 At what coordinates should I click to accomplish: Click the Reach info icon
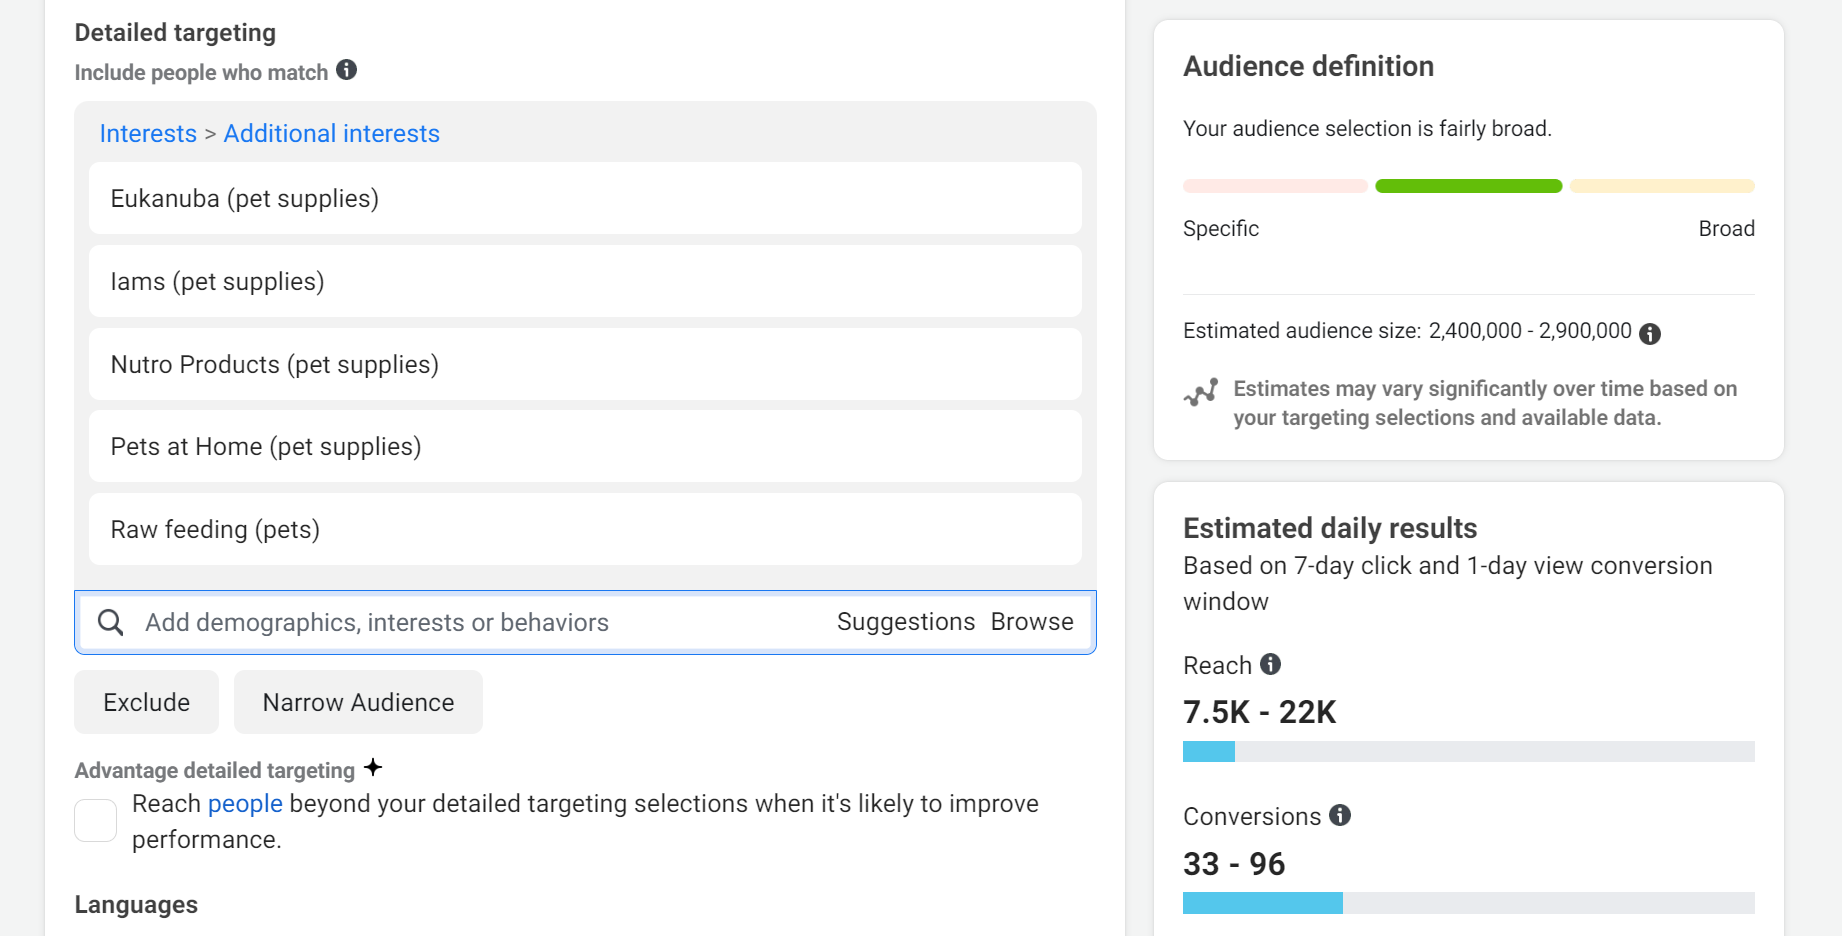(x=1270, y=664)
